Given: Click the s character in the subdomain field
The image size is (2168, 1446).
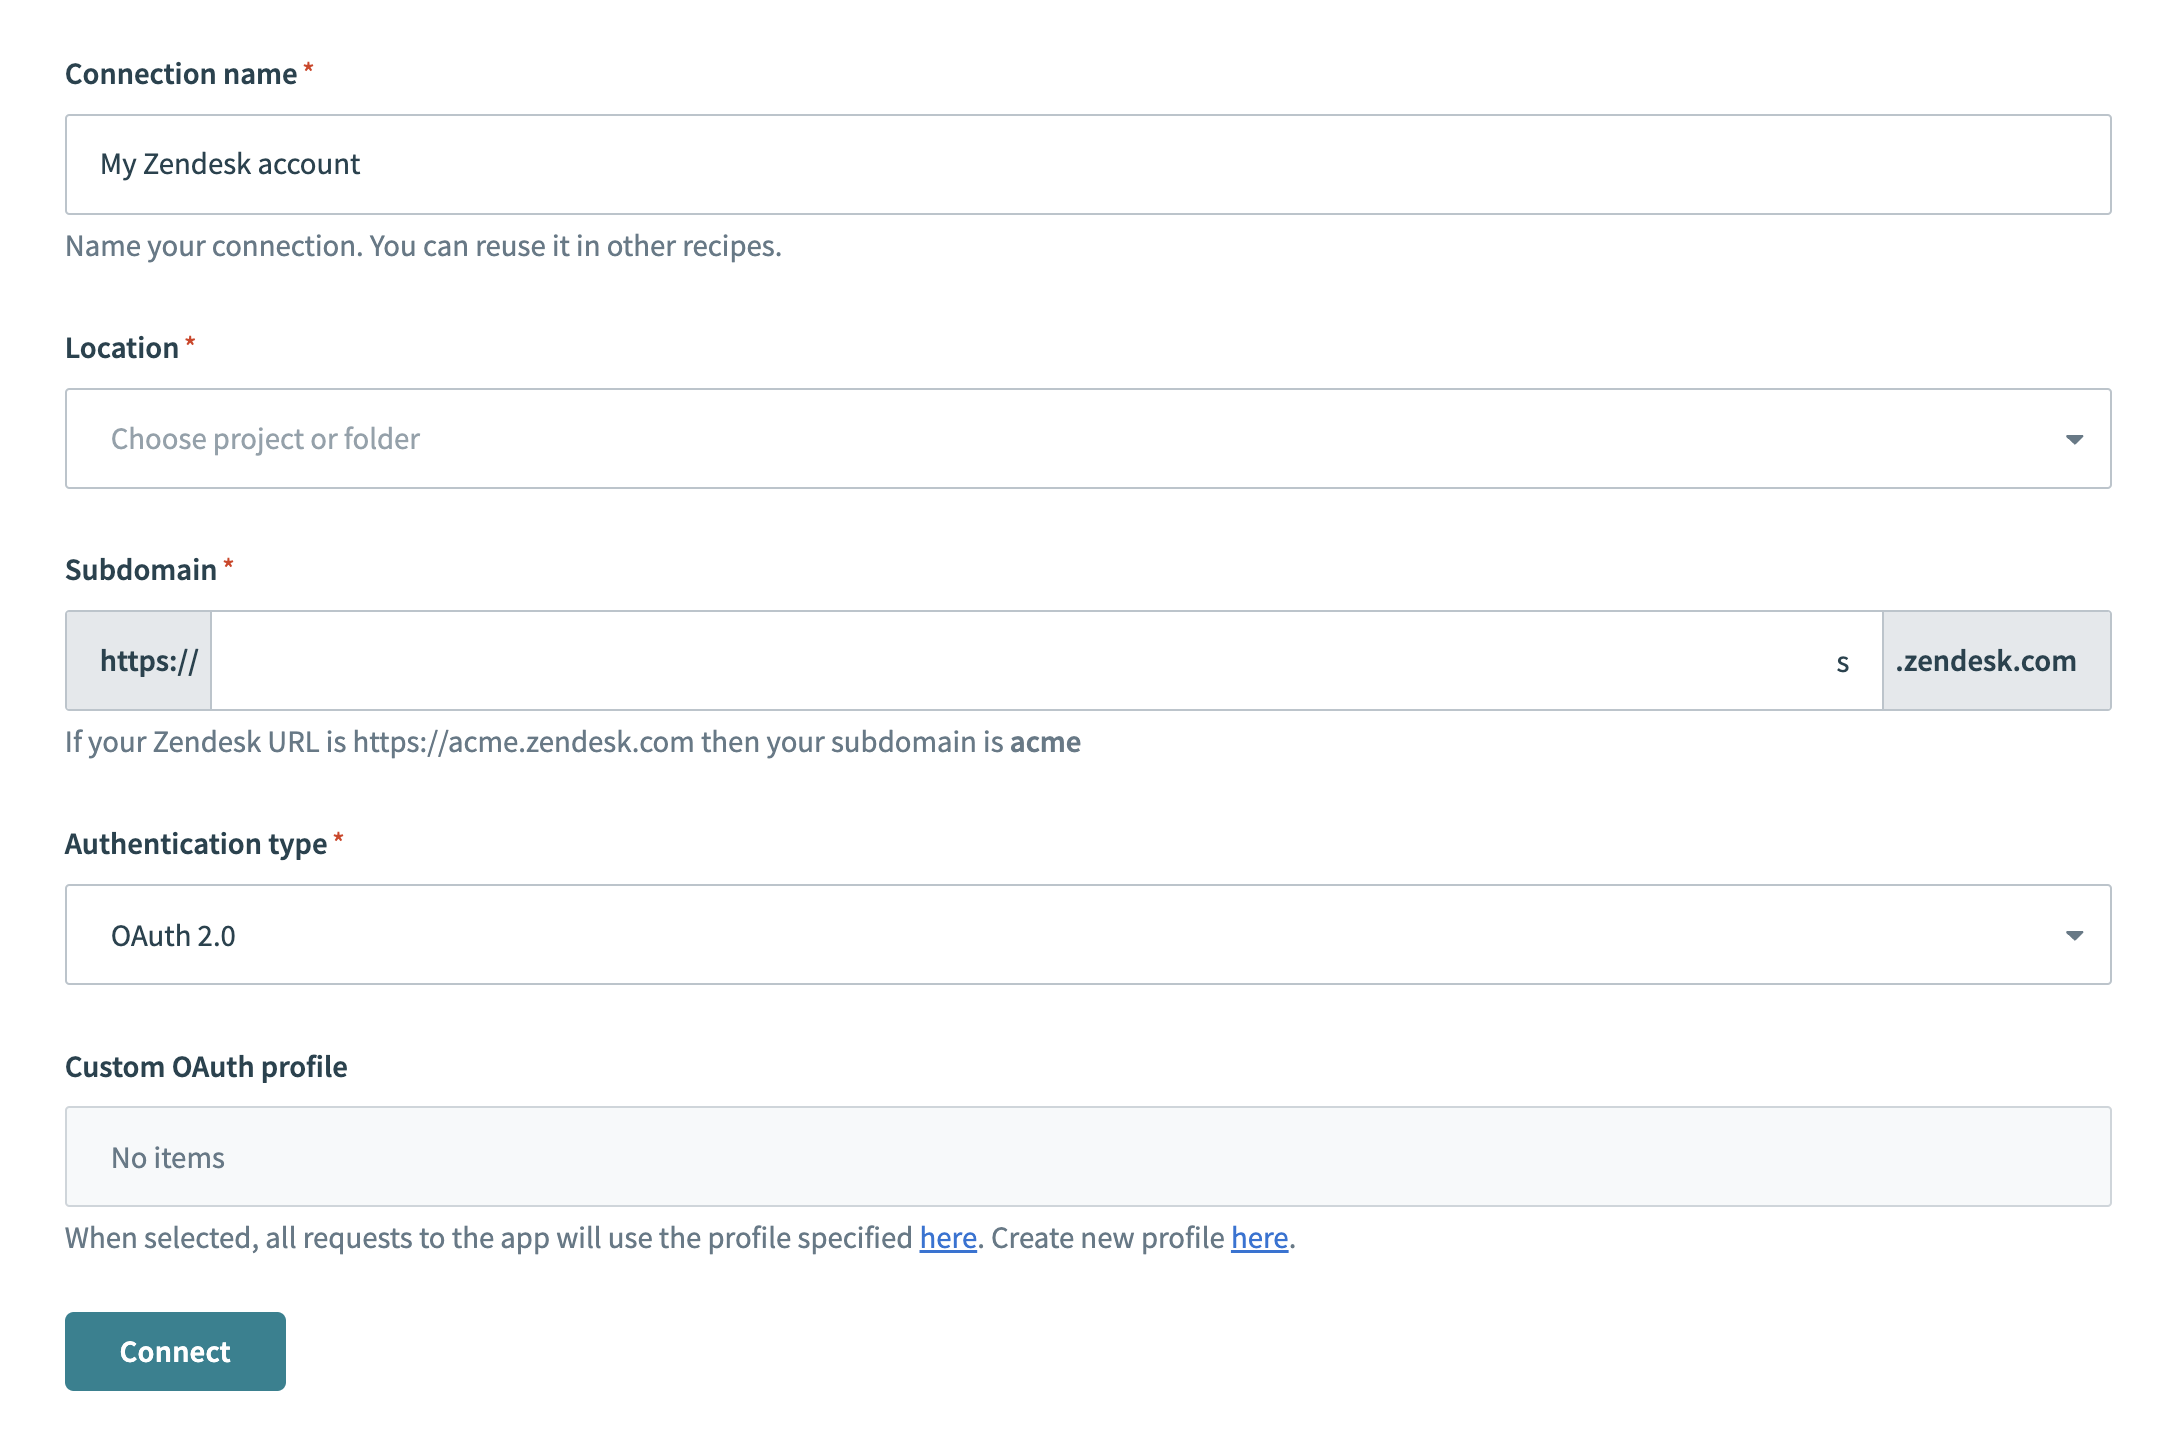Looking at the screenshot, I should pyautogui.click(x=1843, y=660).
